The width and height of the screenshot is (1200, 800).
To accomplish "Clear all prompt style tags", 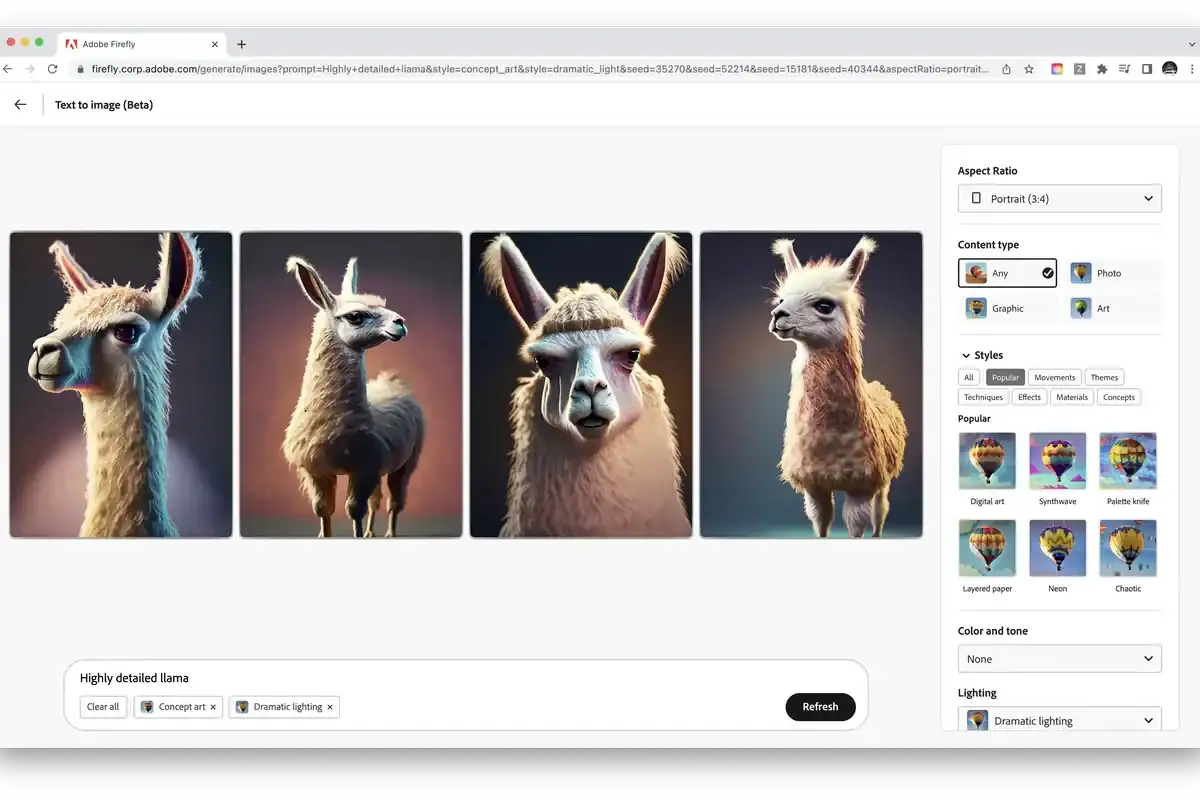I will point(103,707).
